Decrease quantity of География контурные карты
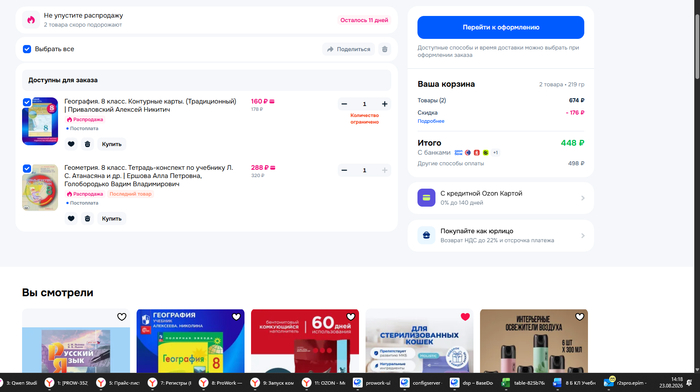The image size is (700, 392). (x=344, y=104)
